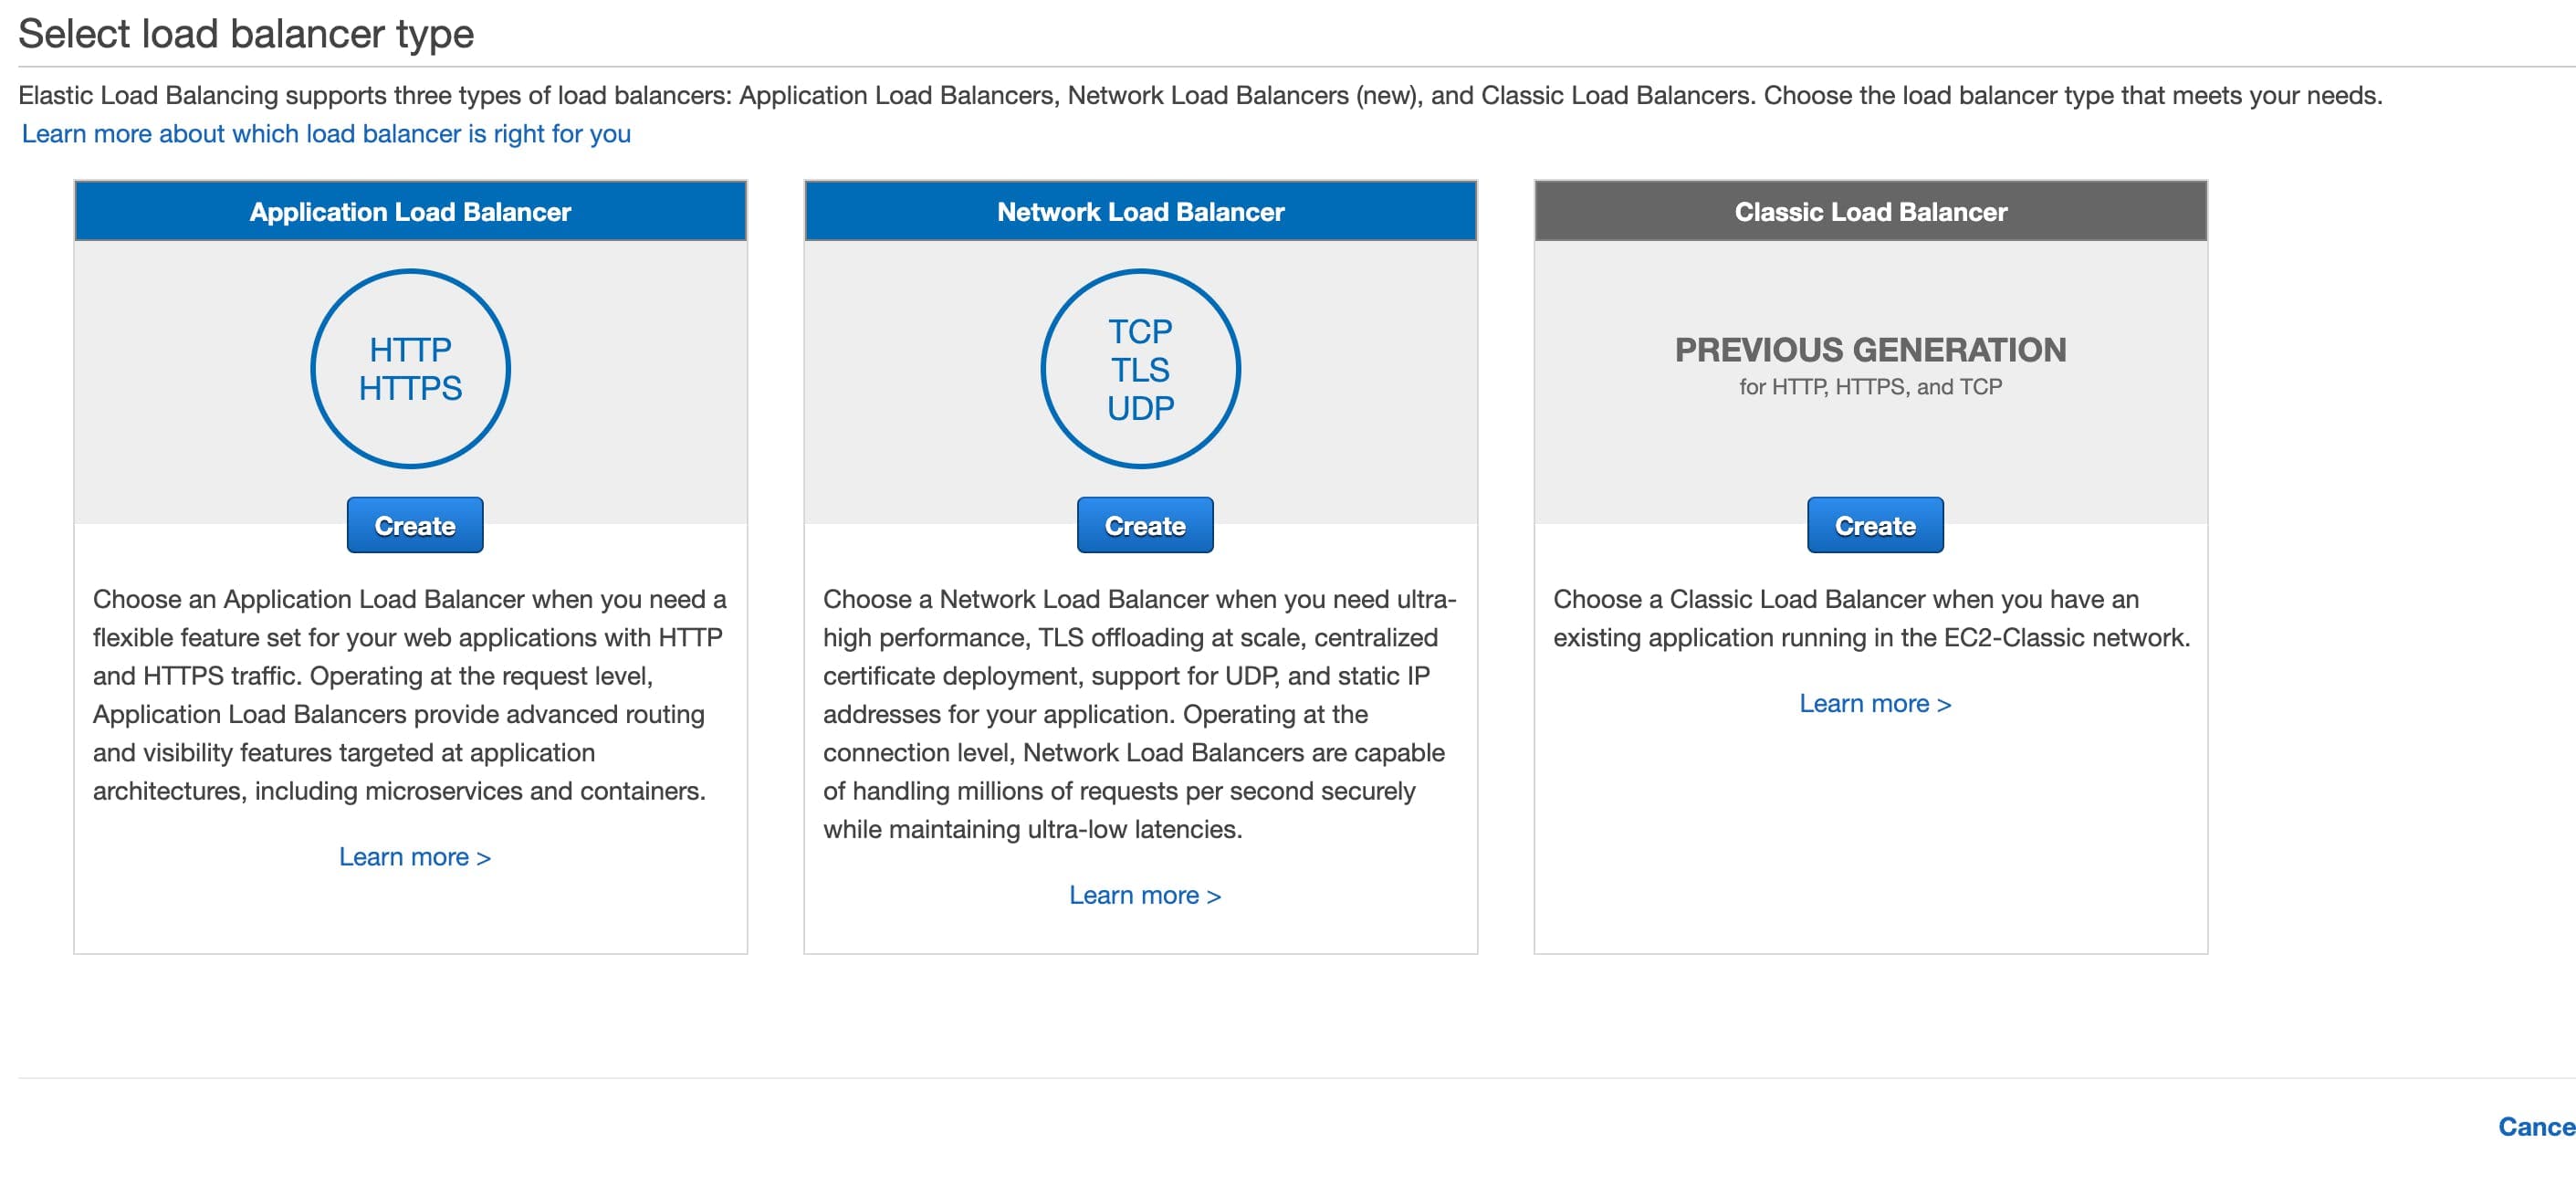Open Learn more link for Classic Load Balancer
2576x1185 pixels.
[x=1875, y=703]
